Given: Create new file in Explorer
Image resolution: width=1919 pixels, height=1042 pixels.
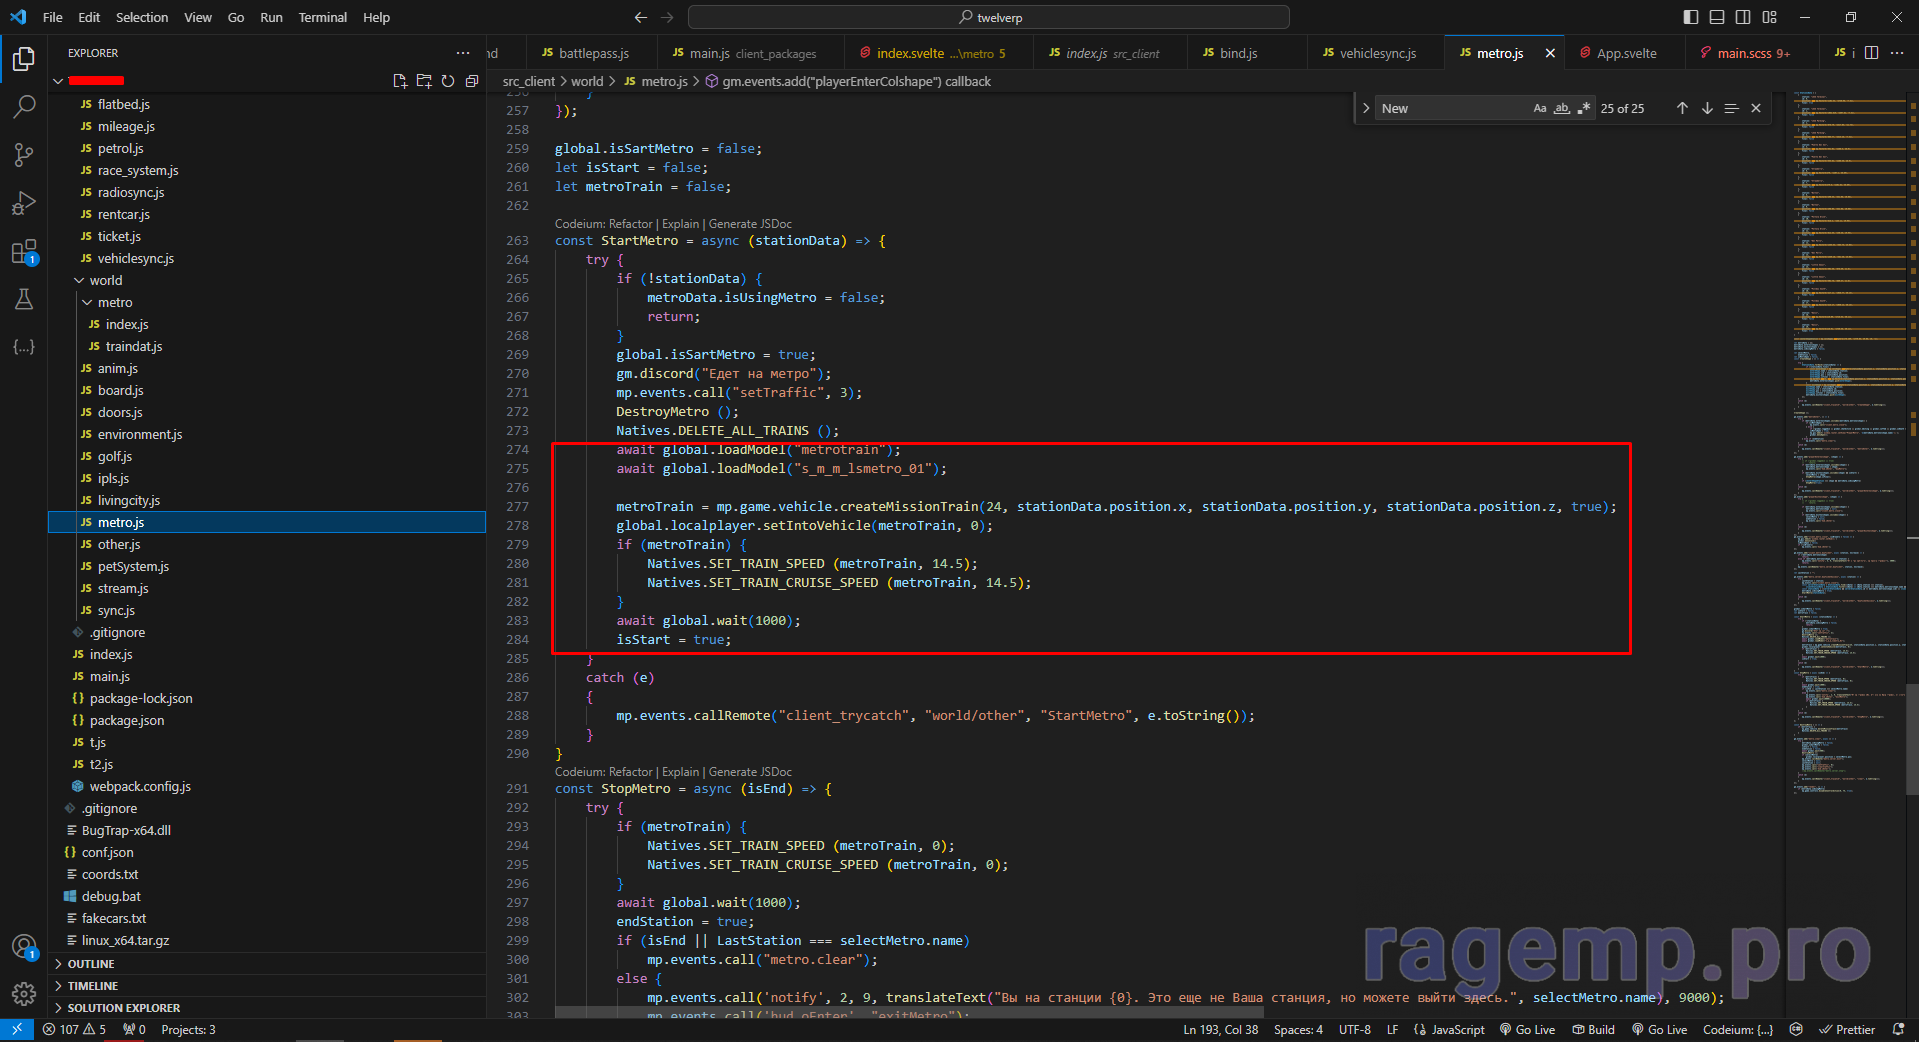Looking at the screenshot, I should (400, 81).
